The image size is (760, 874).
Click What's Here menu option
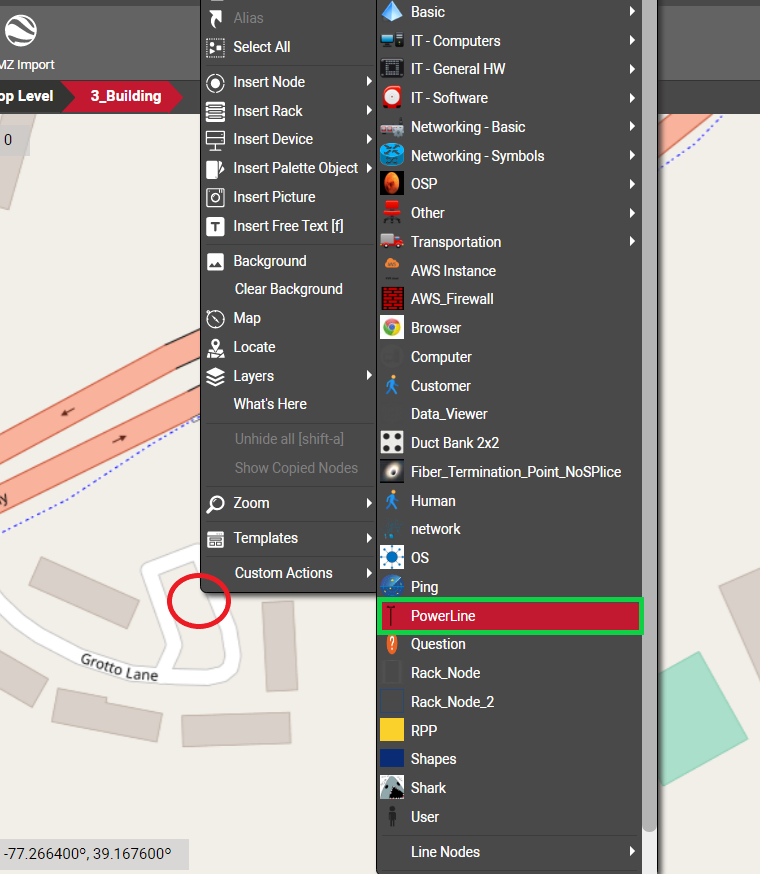270,404
